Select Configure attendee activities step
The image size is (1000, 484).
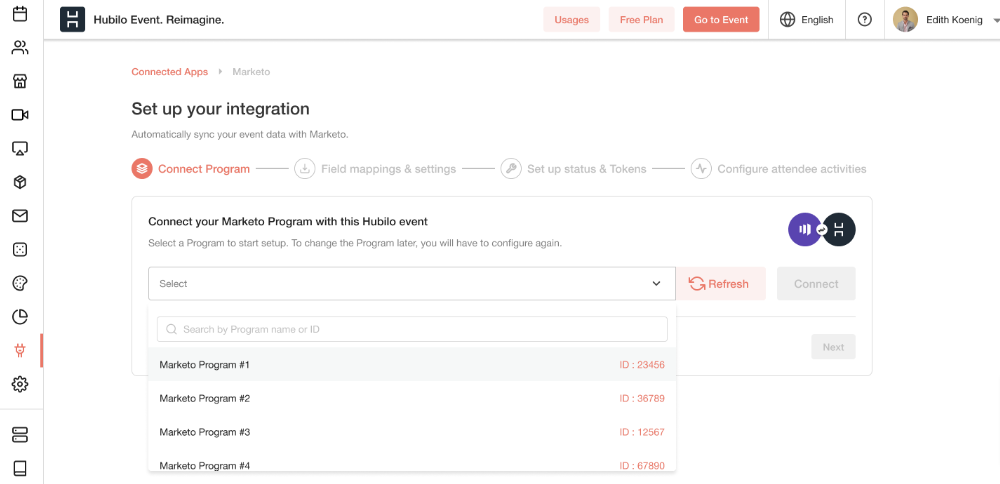[x=779, y=169]
